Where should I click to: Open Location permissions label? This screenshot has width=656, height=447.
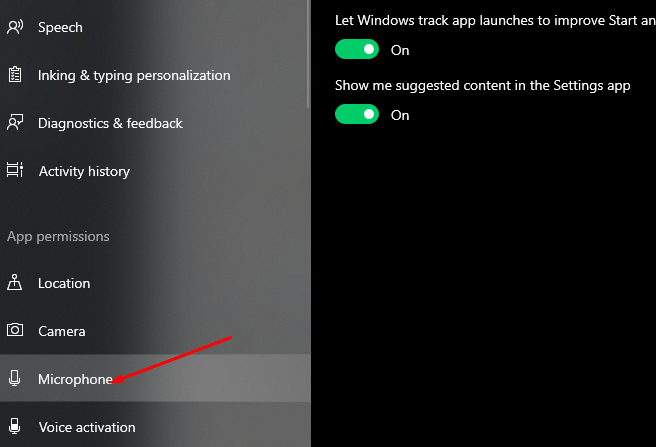click(64, 283)
